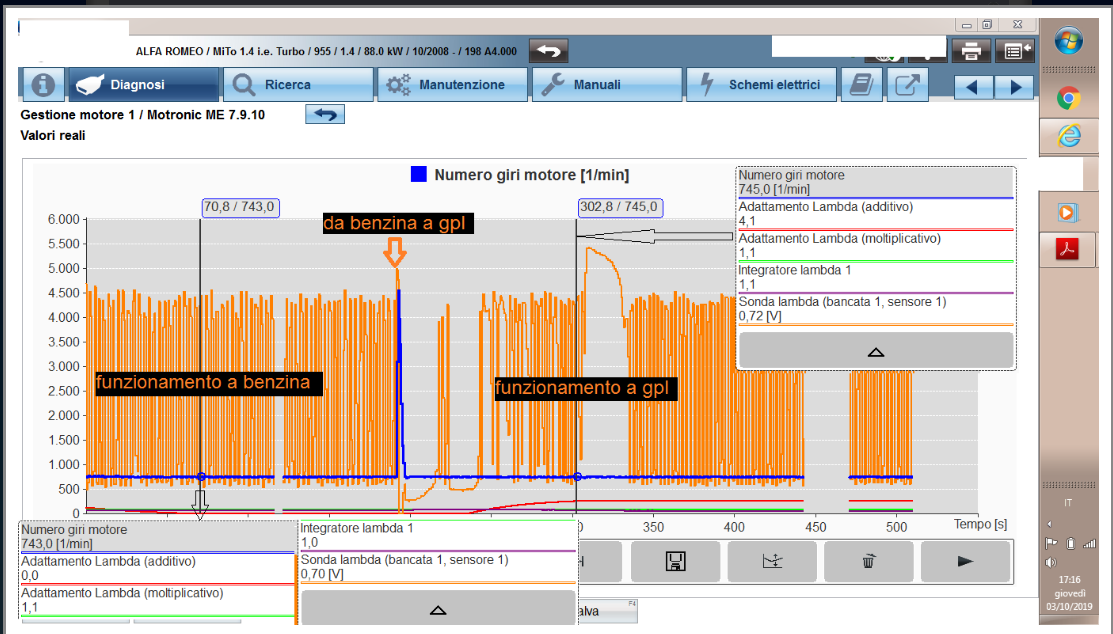Open the media player taskbar icon
This screenshot has height=634, width=1113.
(x=1067, y=212)
